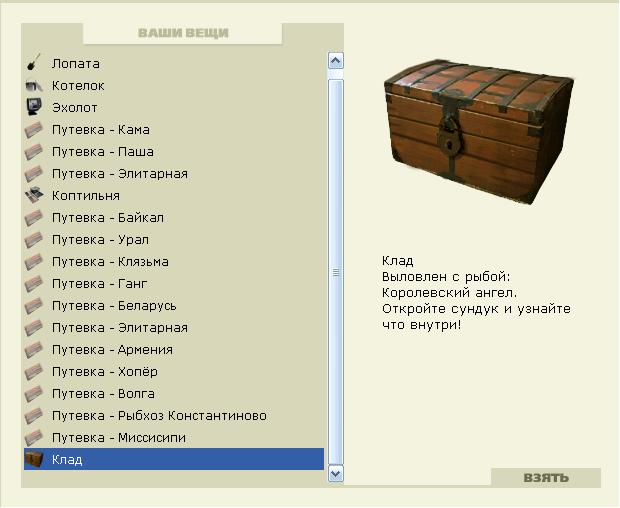The width and height of the screenshot is (620, 508).
Task: Click the ticket icon for Путевка - Армения
Action: coord(34,350)
